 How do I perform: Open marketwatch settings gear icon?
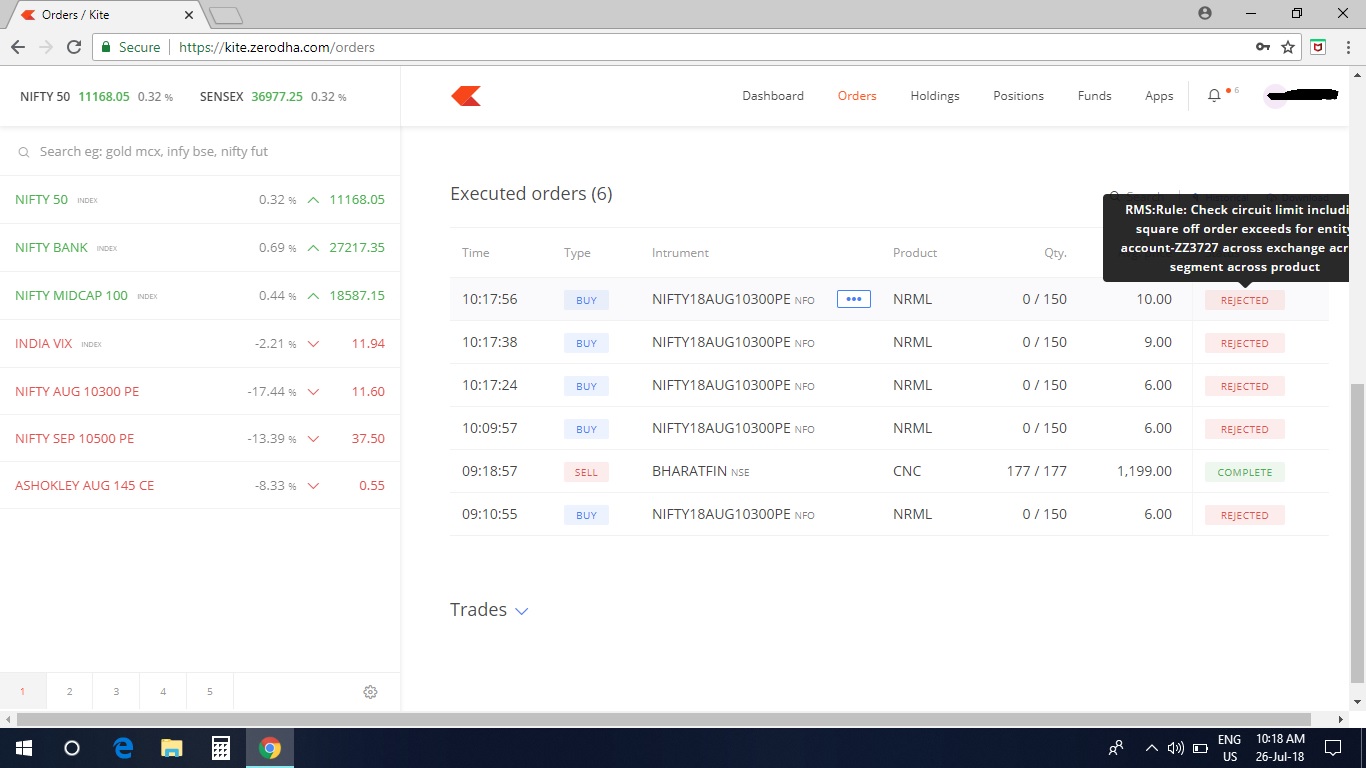pos(370,692)
